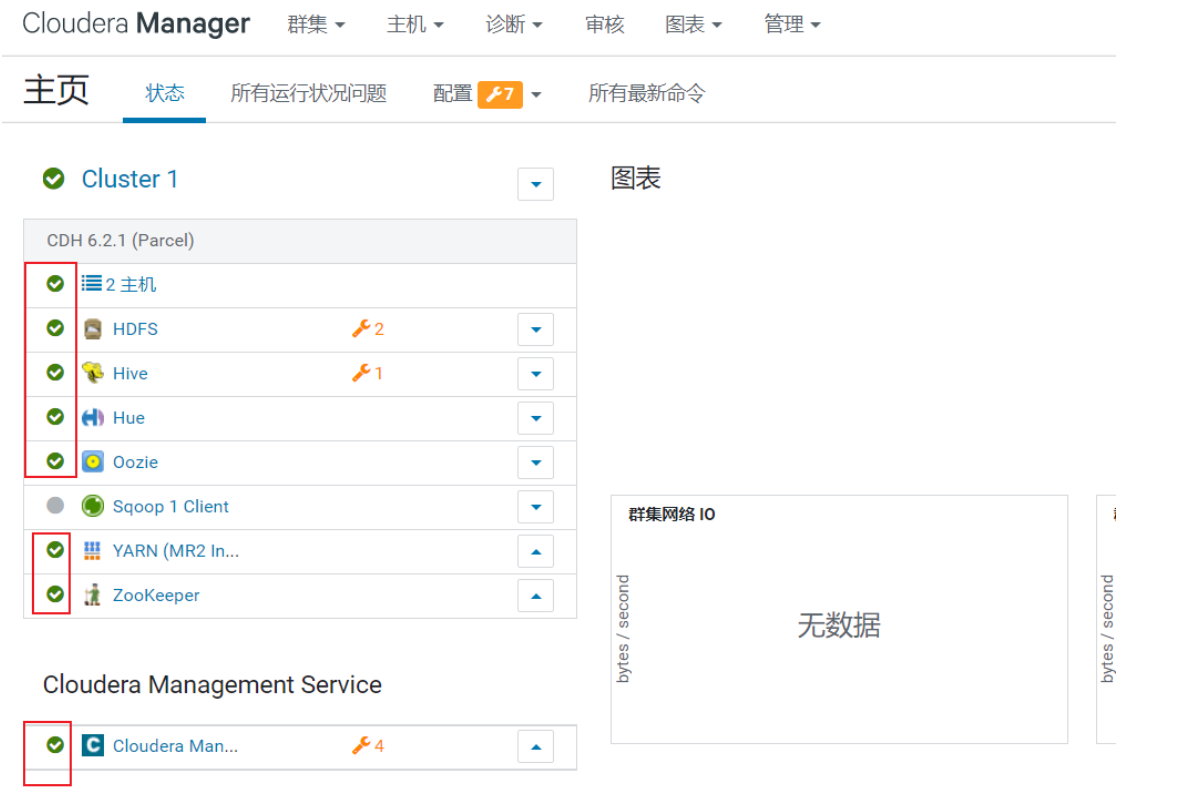Click the Hive bee service icon
Viewport: 1181px width, 800px height.
click(93, 373)
